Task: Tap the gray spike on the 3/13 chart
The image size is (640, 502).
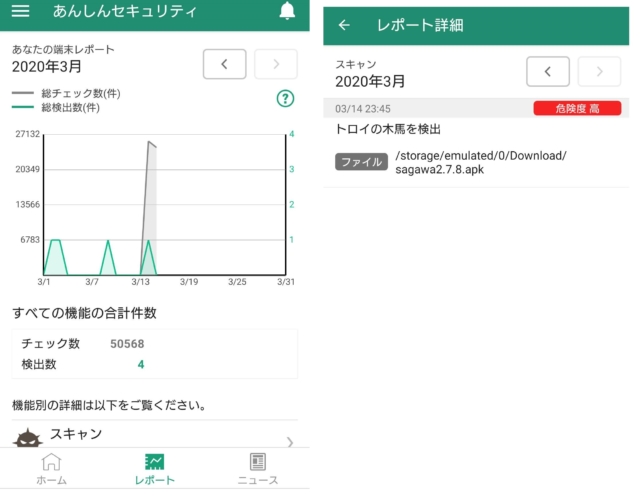Action: pos(150,200)
